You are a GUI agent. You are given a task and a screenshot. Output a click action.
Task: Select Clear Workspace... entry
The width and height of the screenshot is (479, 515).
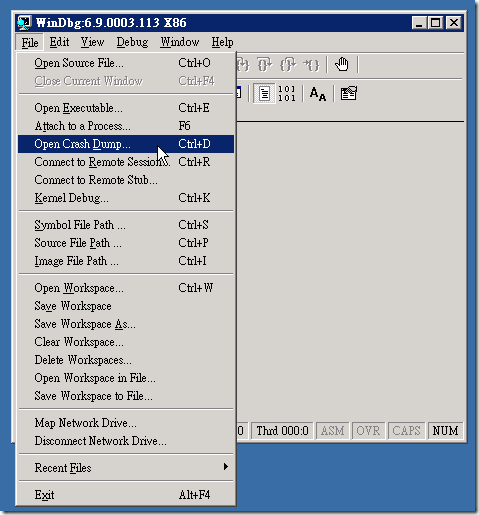[126, 342]
